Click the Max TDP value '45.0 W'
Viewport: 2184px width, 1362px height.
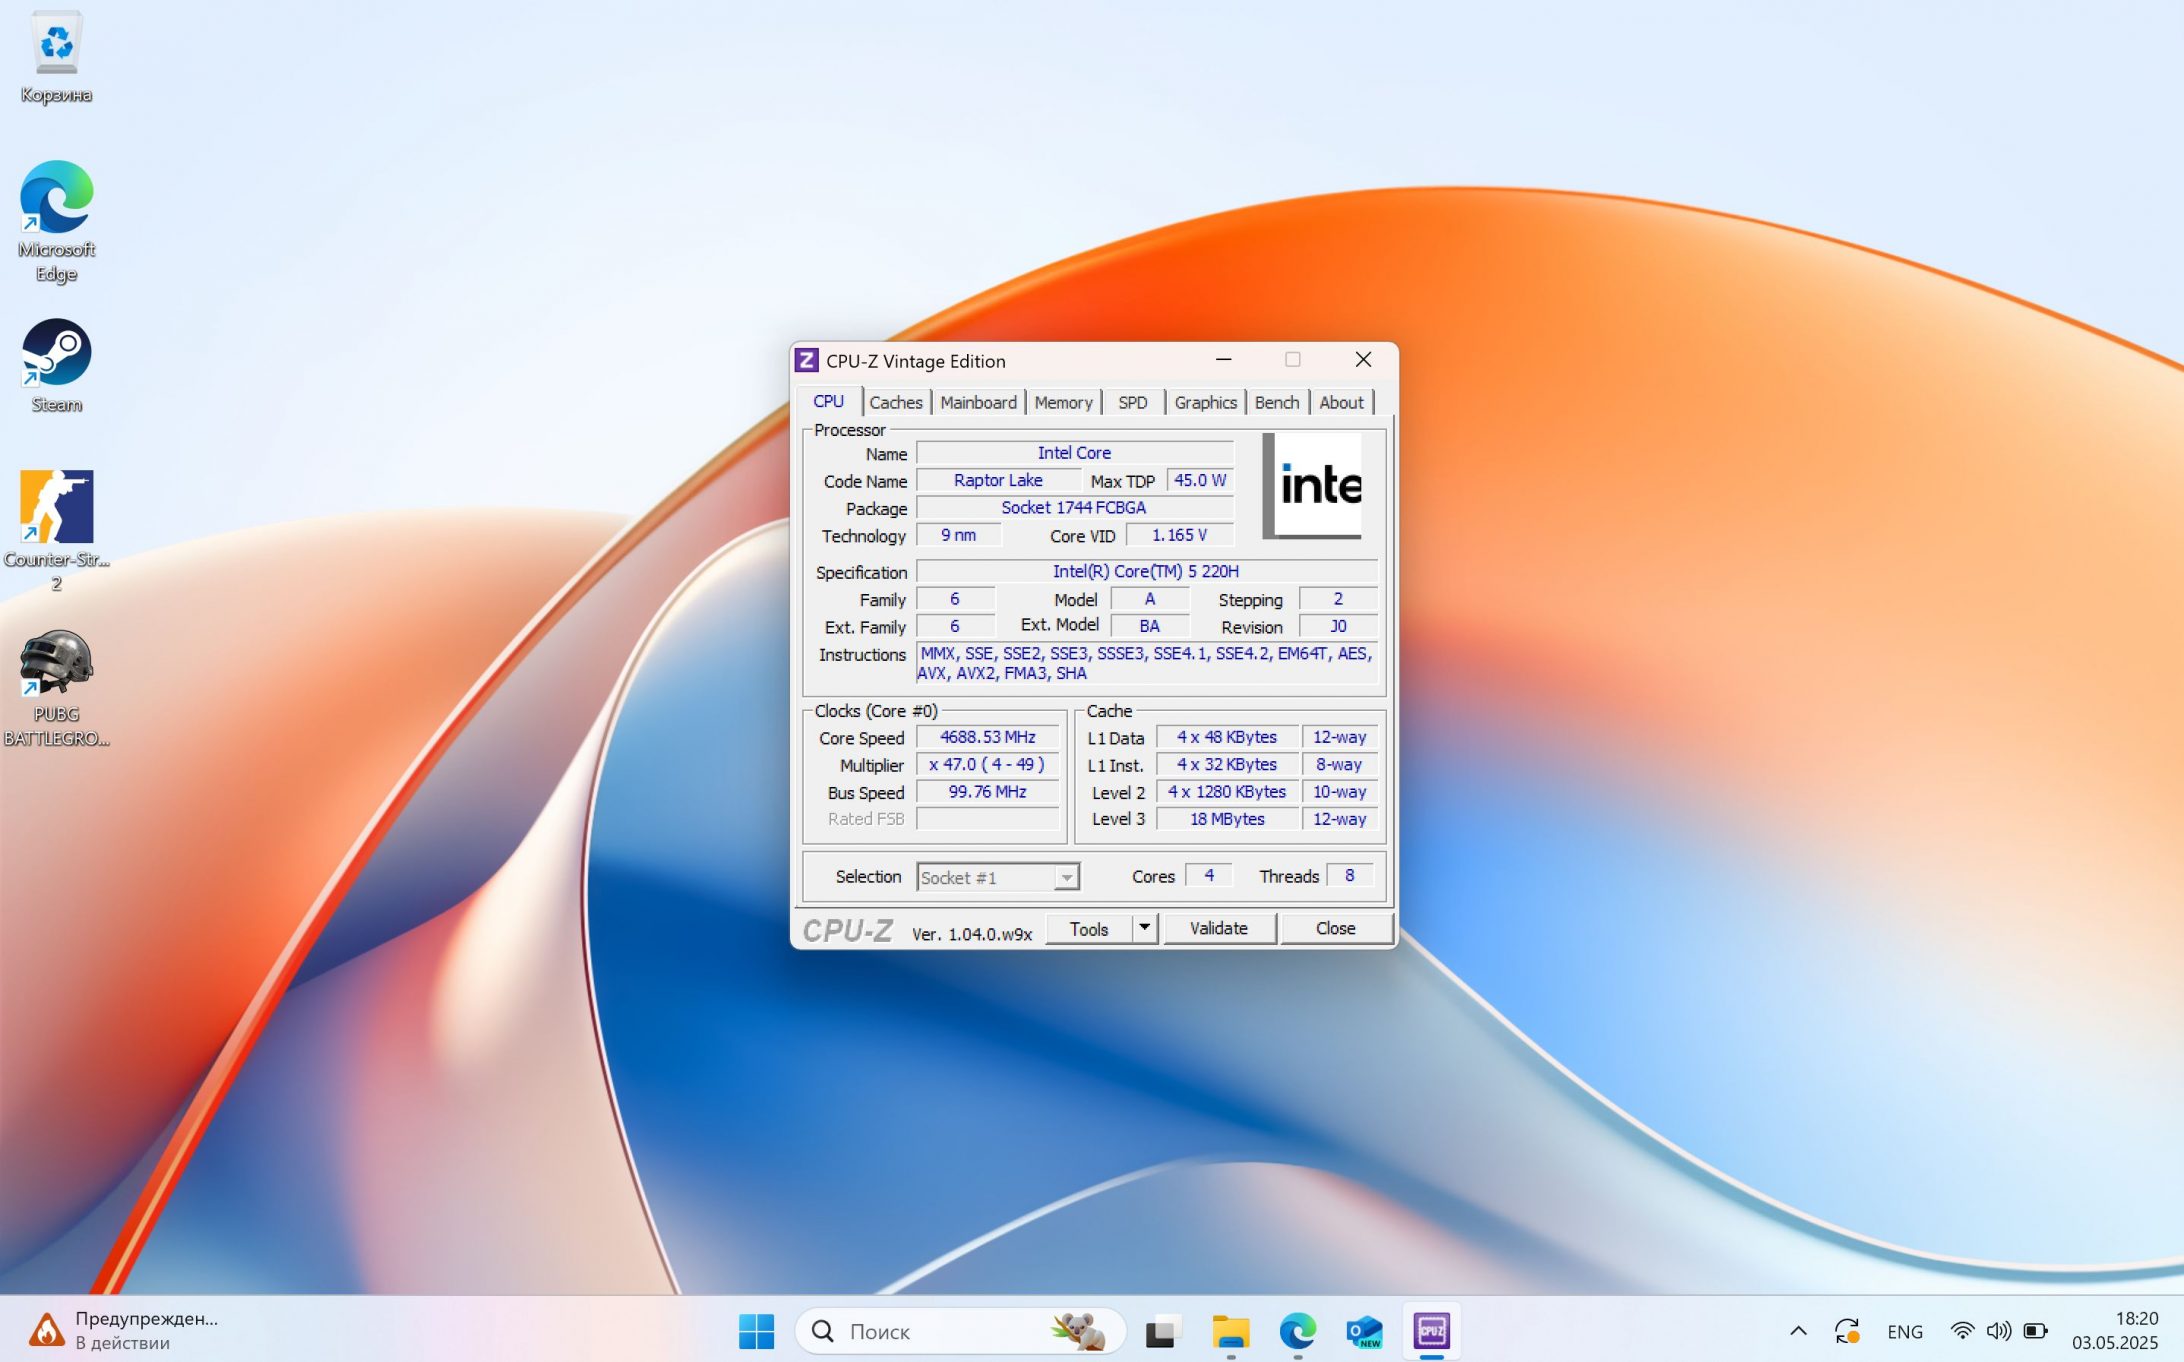click(x=1200, y=480)
